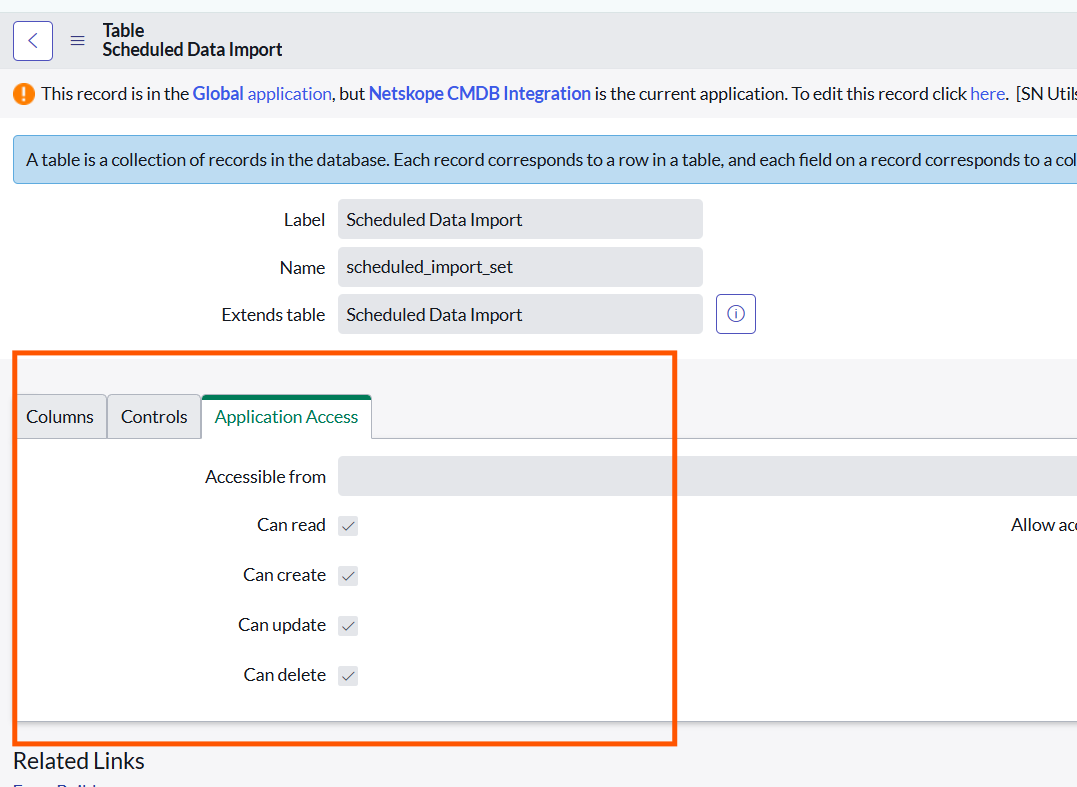This screenshot has width=1077, height=787.
Task: Select the Application Access tab
Action: coord(286,417)
